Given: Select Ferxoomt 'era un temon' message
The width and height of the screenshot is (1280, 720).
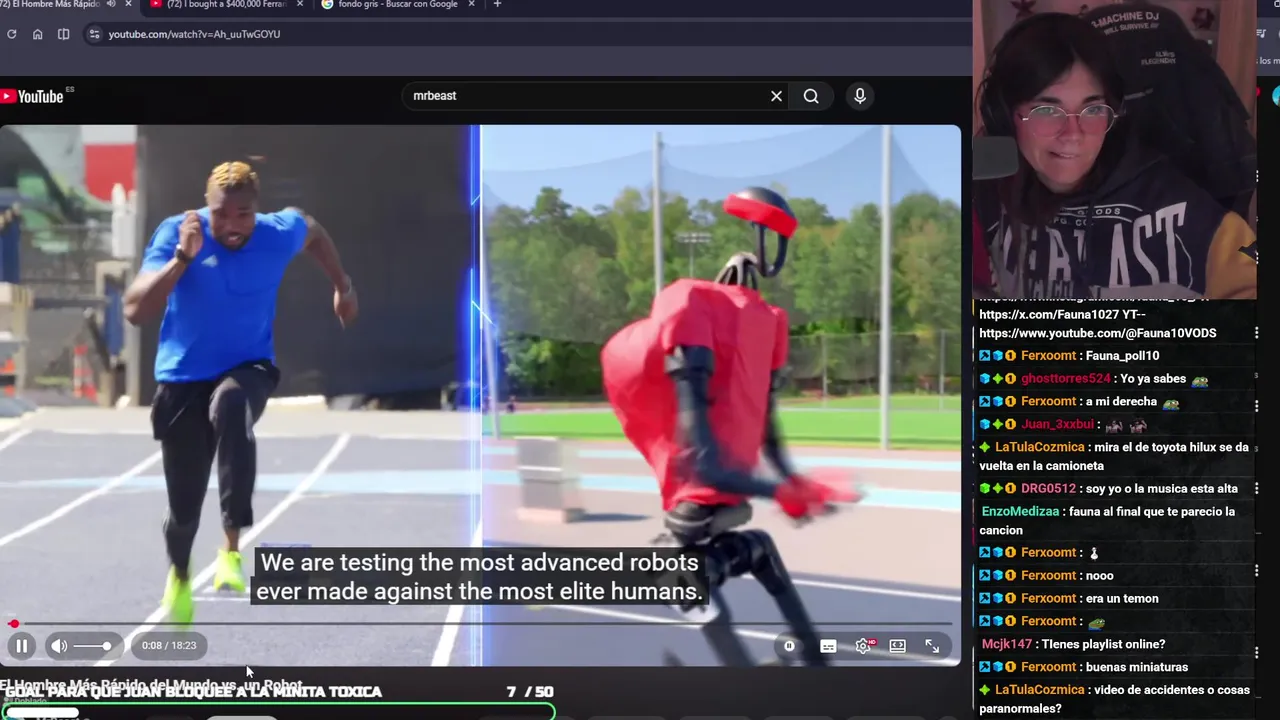Looking at the screenshot, I should 1069,599.
